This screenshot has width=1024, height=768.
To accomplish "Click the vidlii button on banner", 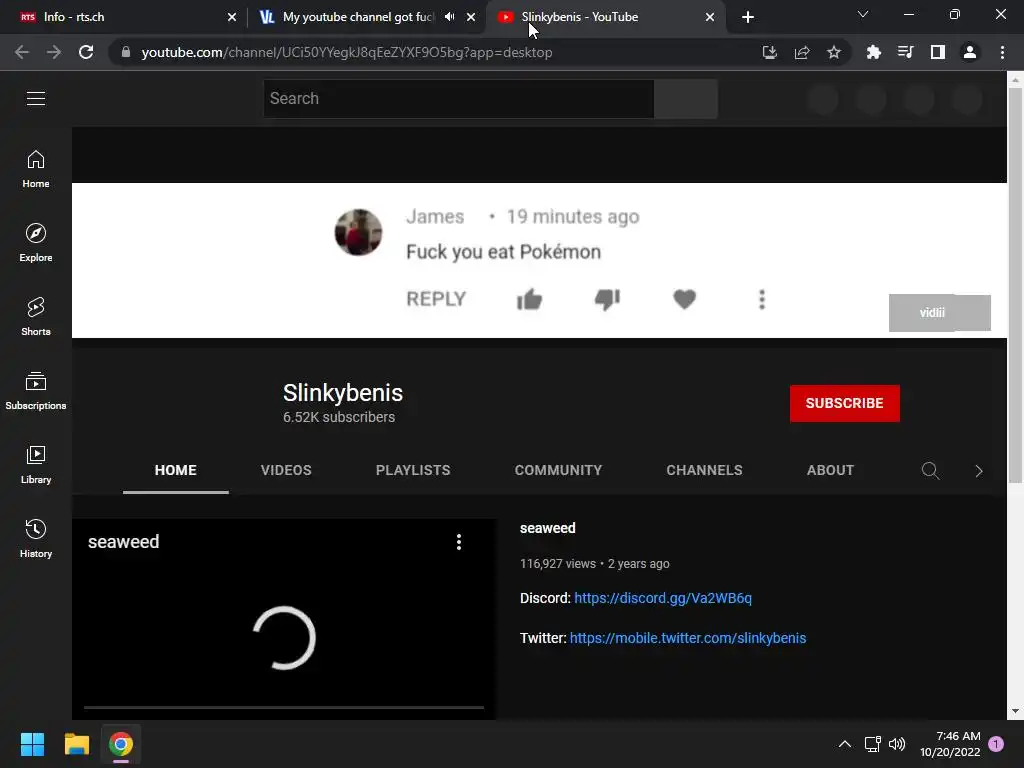I will [939, 313].
